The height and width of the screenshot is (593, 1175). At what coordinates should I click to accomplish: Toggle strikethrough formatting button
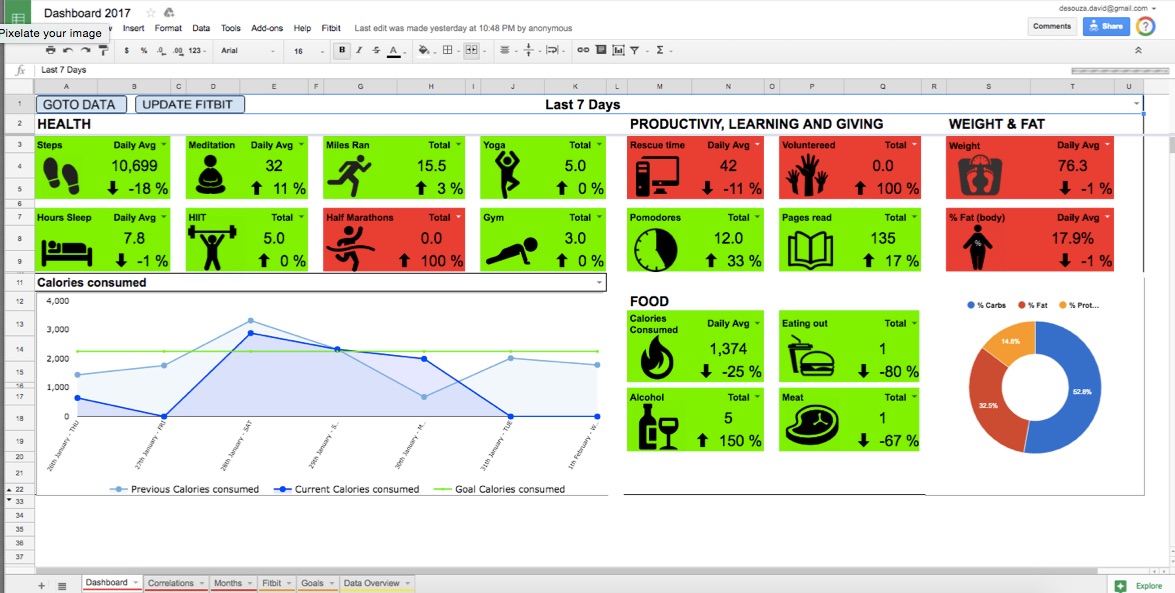376,50
